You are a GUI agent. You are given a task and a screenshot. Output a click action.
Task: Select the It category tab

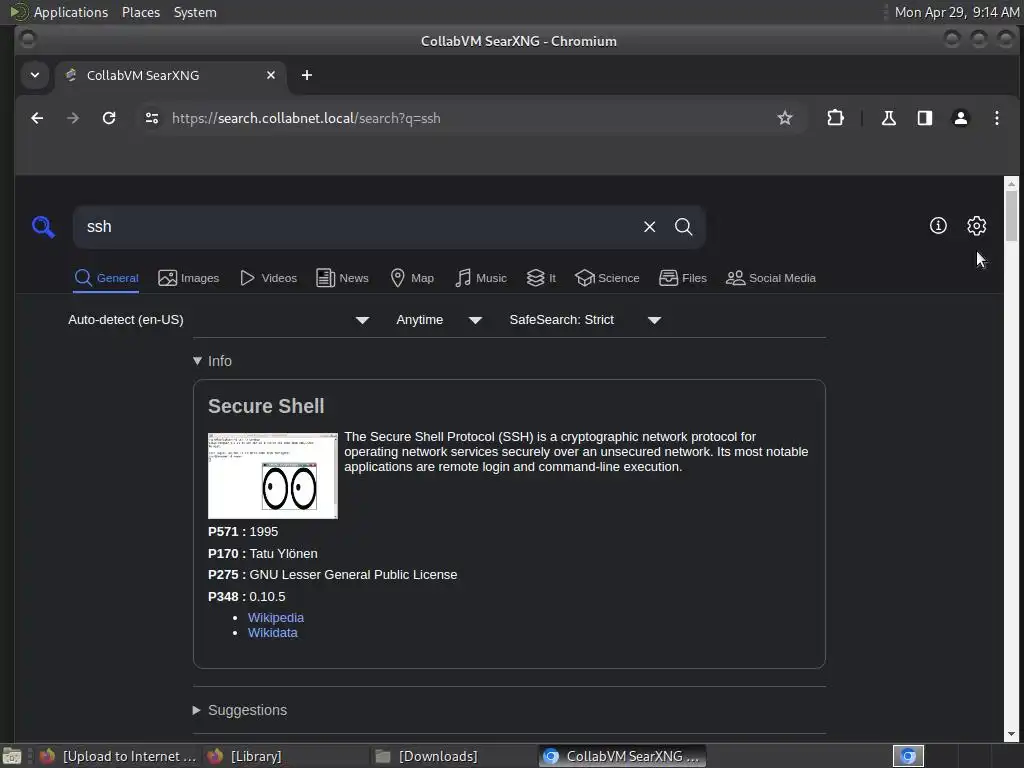pos(541,278)
